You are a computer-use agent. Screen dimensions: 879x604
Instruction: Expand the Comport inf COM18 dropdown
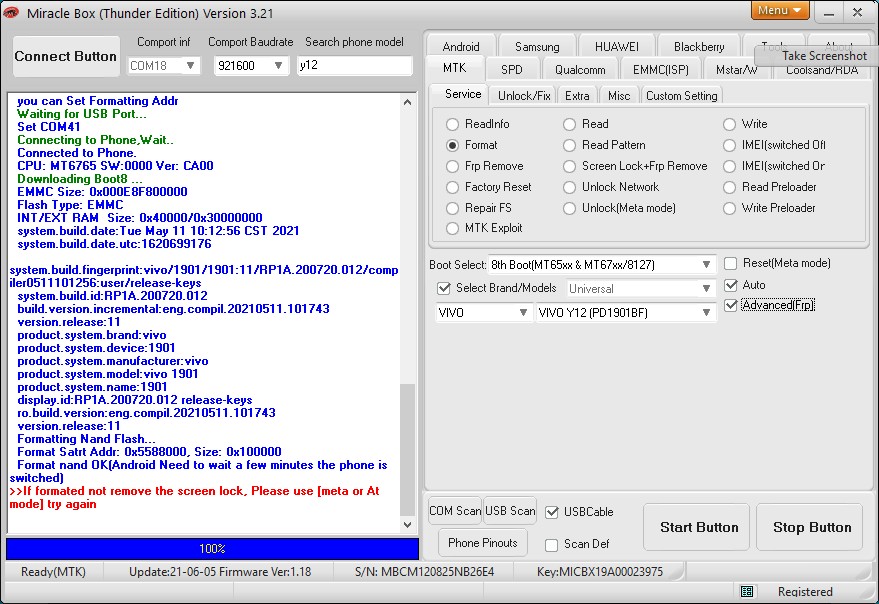click(191, 66)
